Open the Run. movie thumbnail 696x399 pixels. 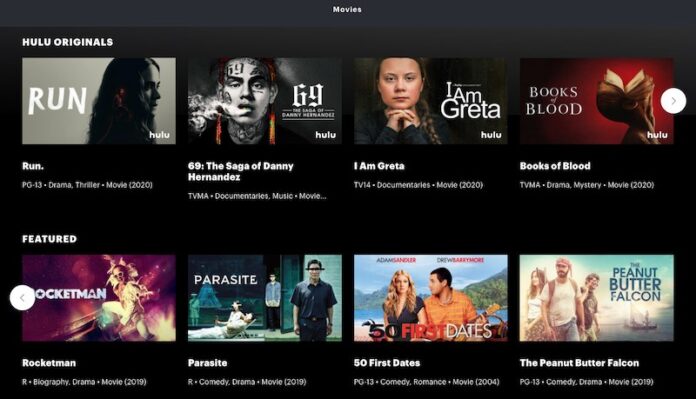click(x=99, y=101)
